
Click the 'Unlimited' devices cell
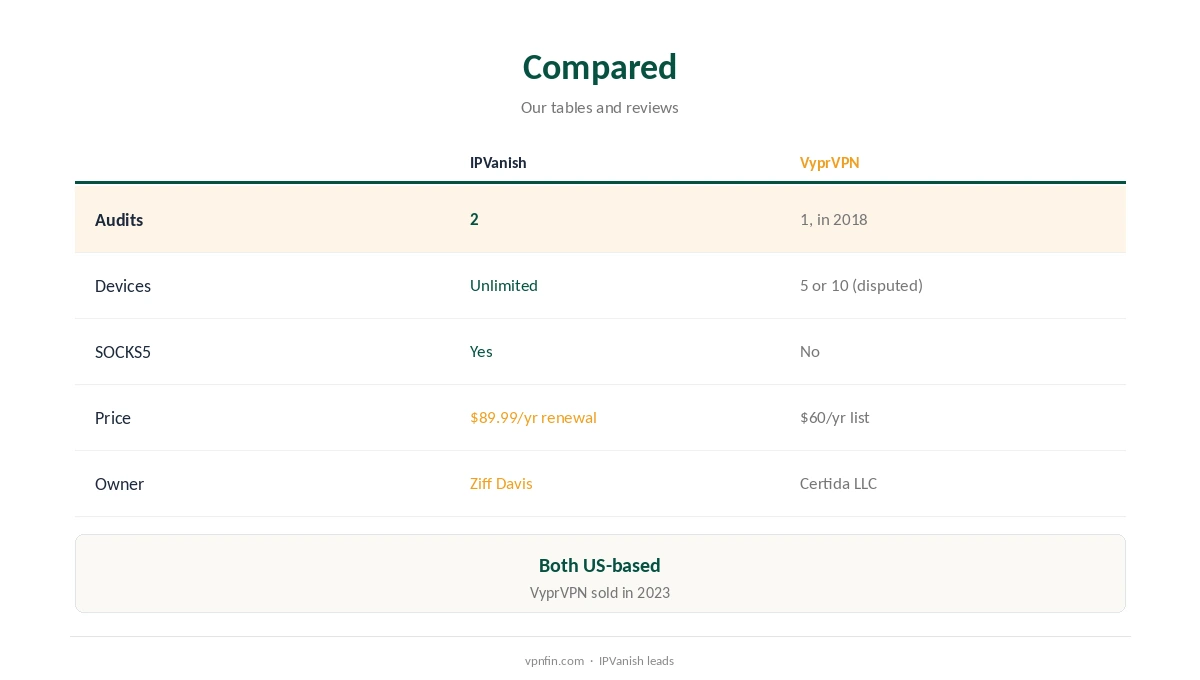click(x=504, y=285)
